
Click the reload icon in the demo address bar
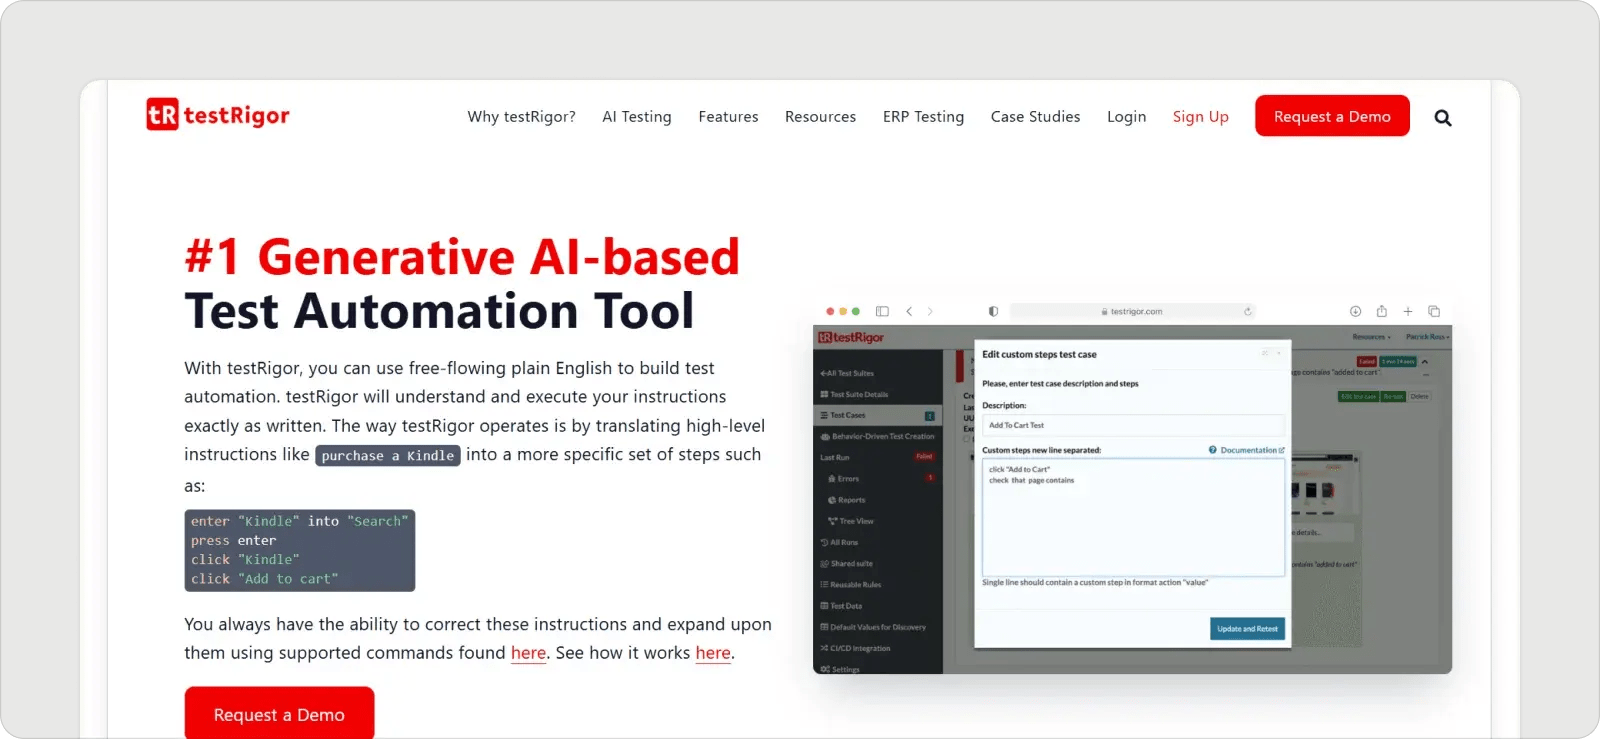1247,311
